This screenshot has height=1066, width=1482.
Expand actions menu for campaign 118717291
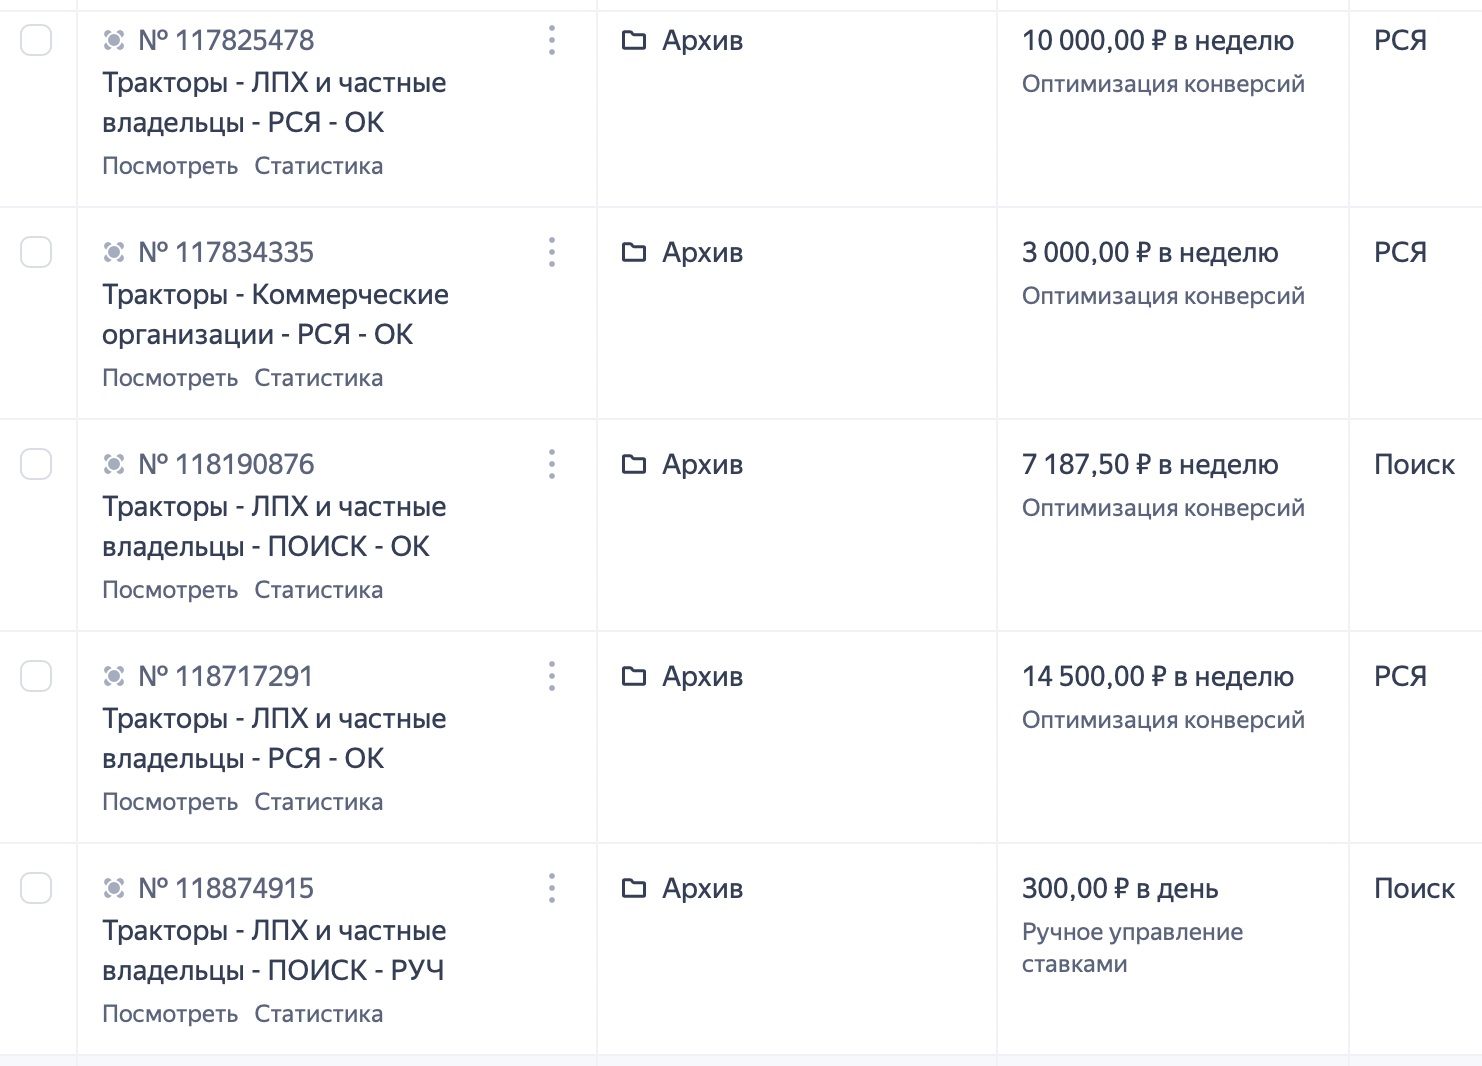point(552,677)
